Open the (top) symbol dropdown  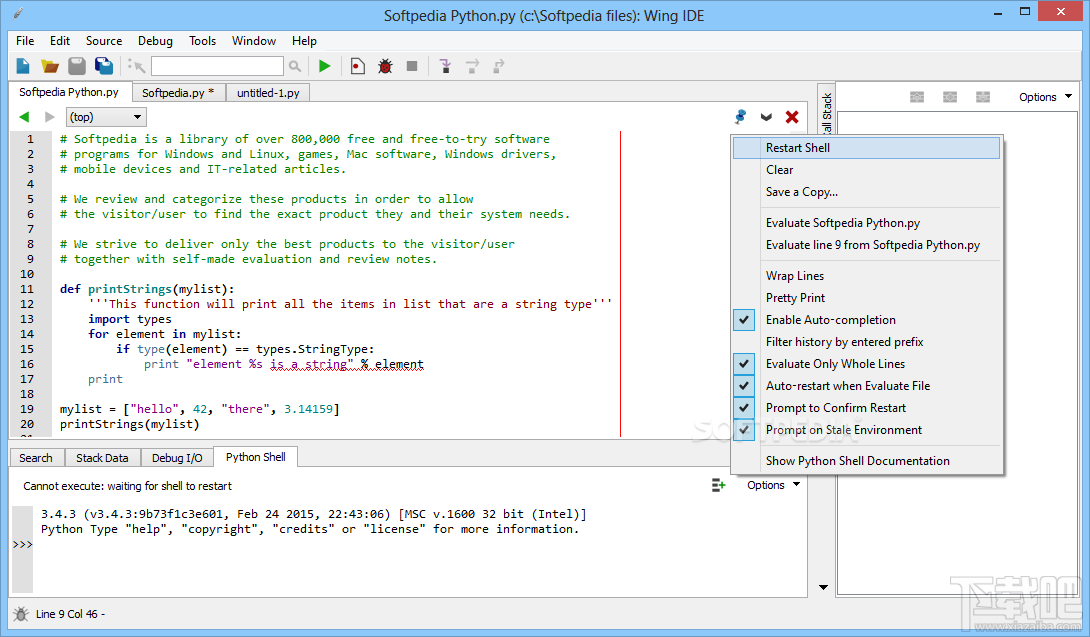(x=105, y=116)
